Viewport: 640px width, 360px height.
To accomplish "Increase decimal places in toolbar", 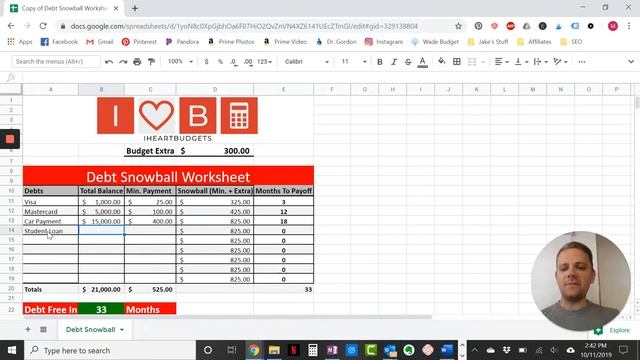I will (x=248, y=62).
